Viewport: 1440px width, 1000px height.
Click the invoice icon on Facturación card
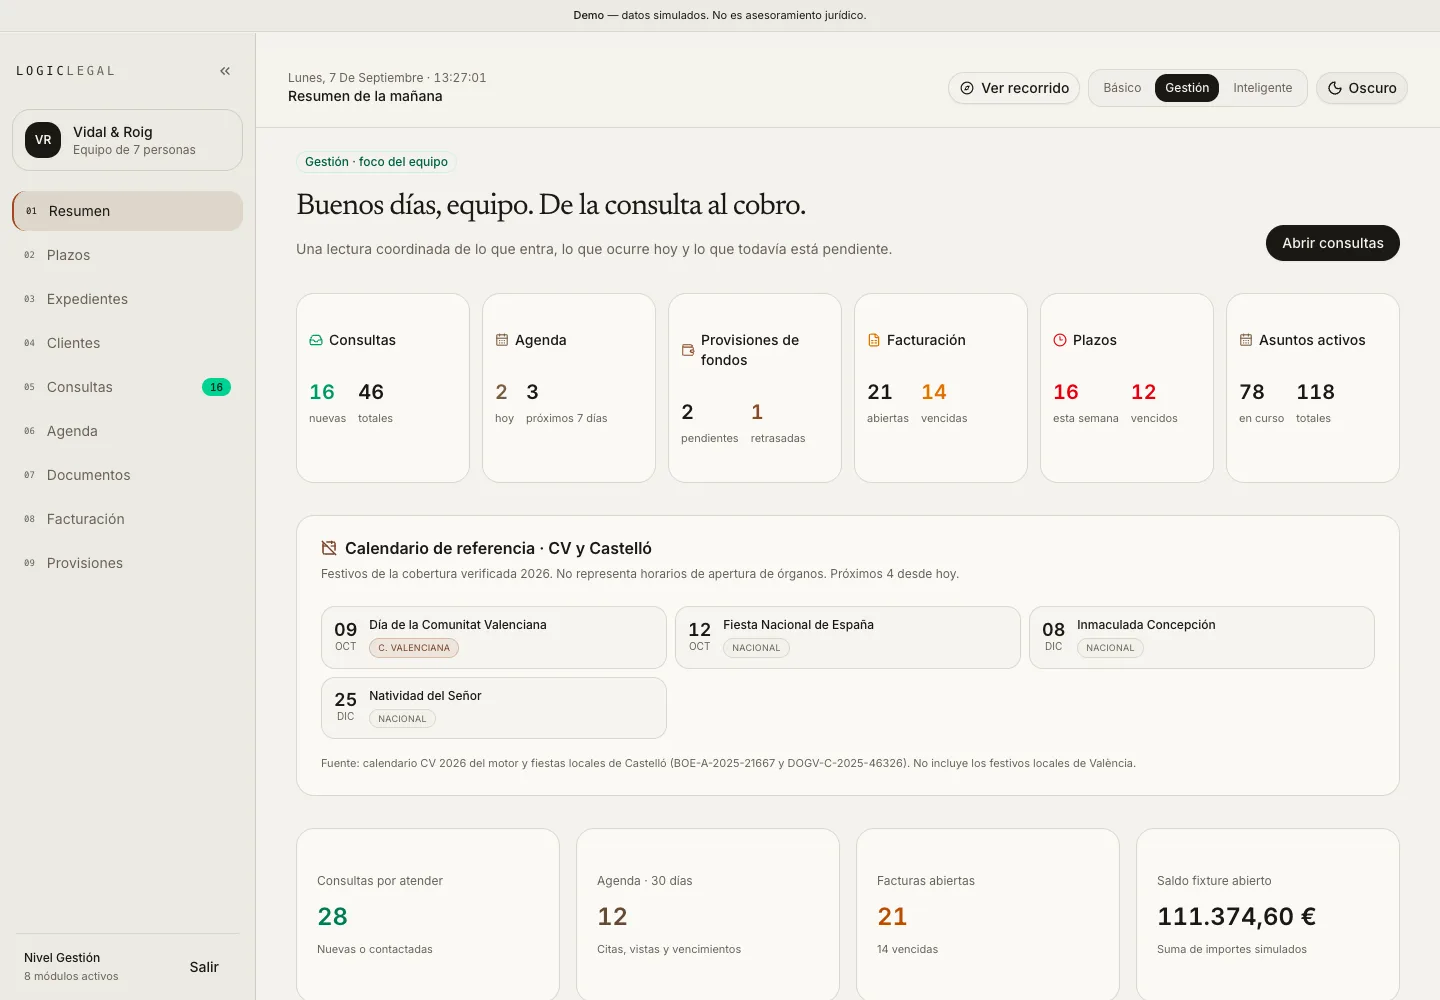point(874,340)
